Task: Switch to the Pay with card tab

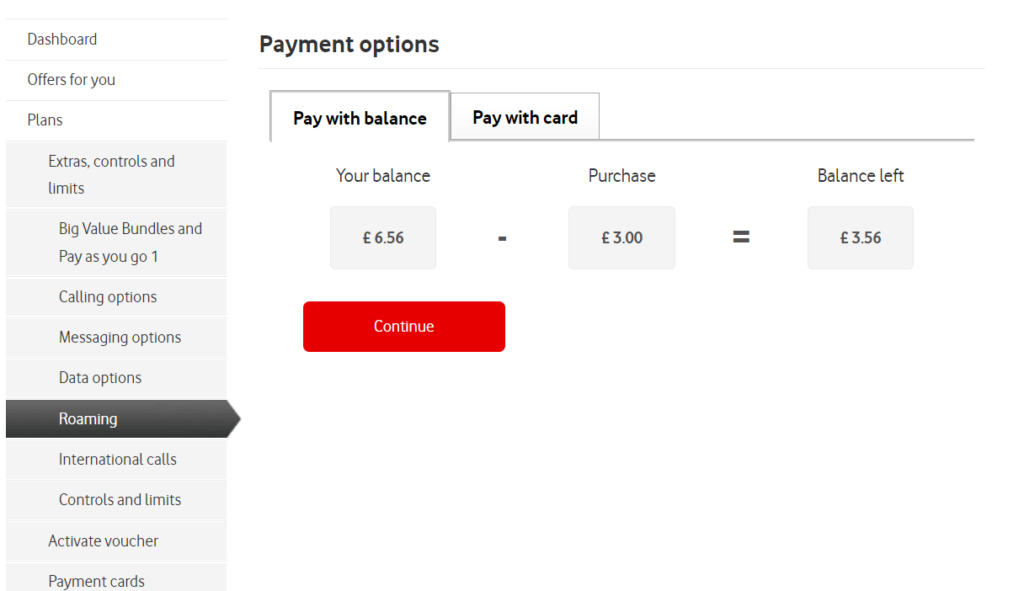Action: tap(525, 117)
